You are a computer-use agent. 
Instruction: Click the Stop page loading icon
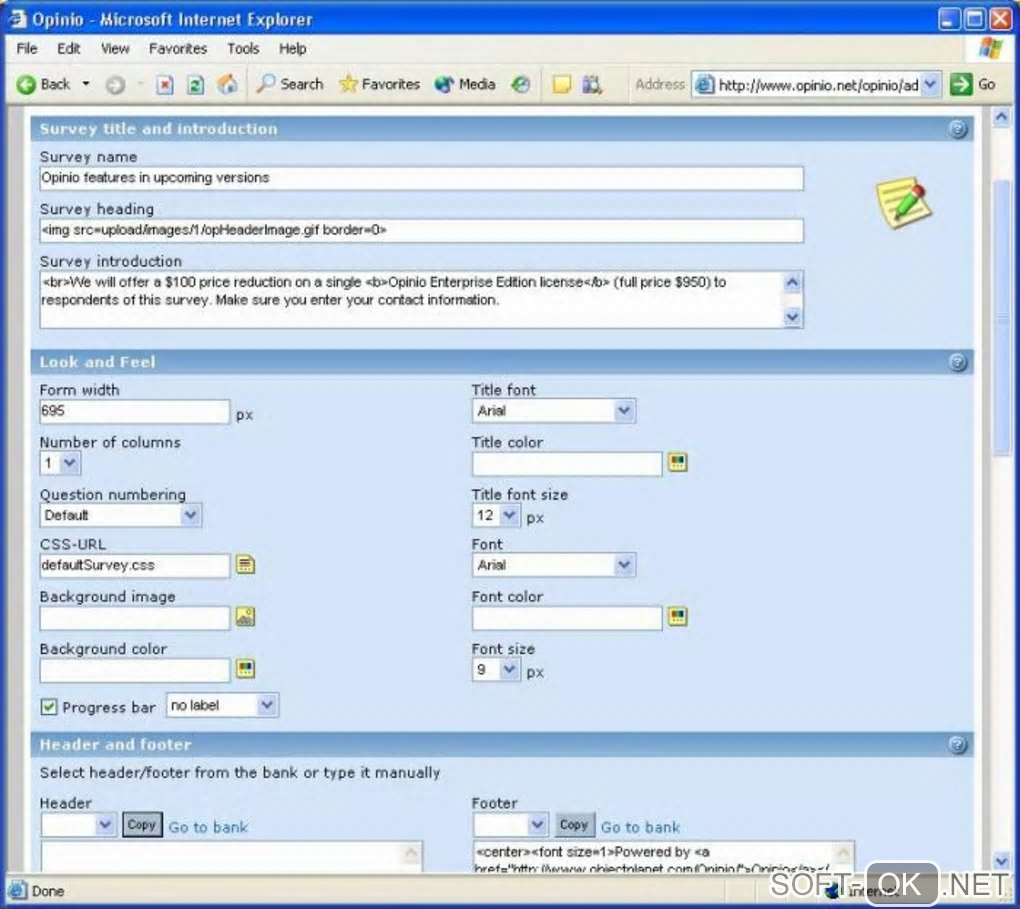[165, 85]
